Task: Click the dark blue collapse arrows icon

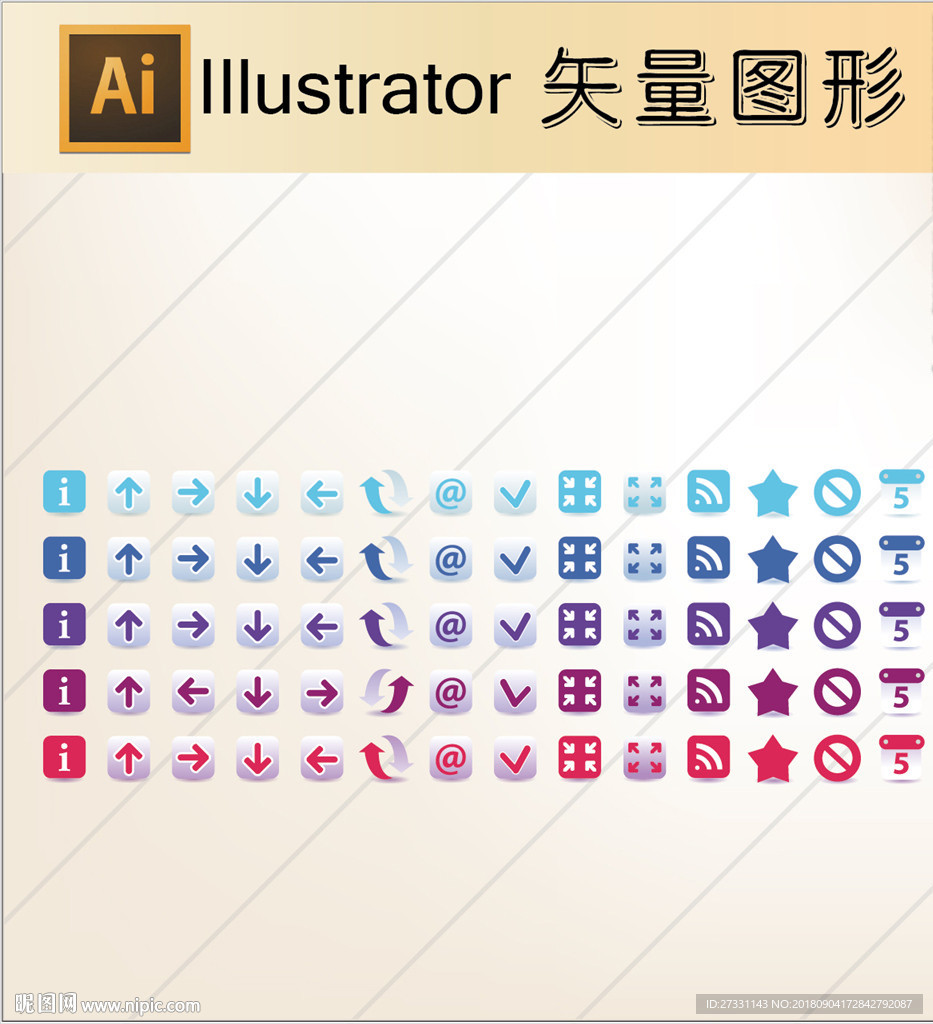Action: click(580, 558)
